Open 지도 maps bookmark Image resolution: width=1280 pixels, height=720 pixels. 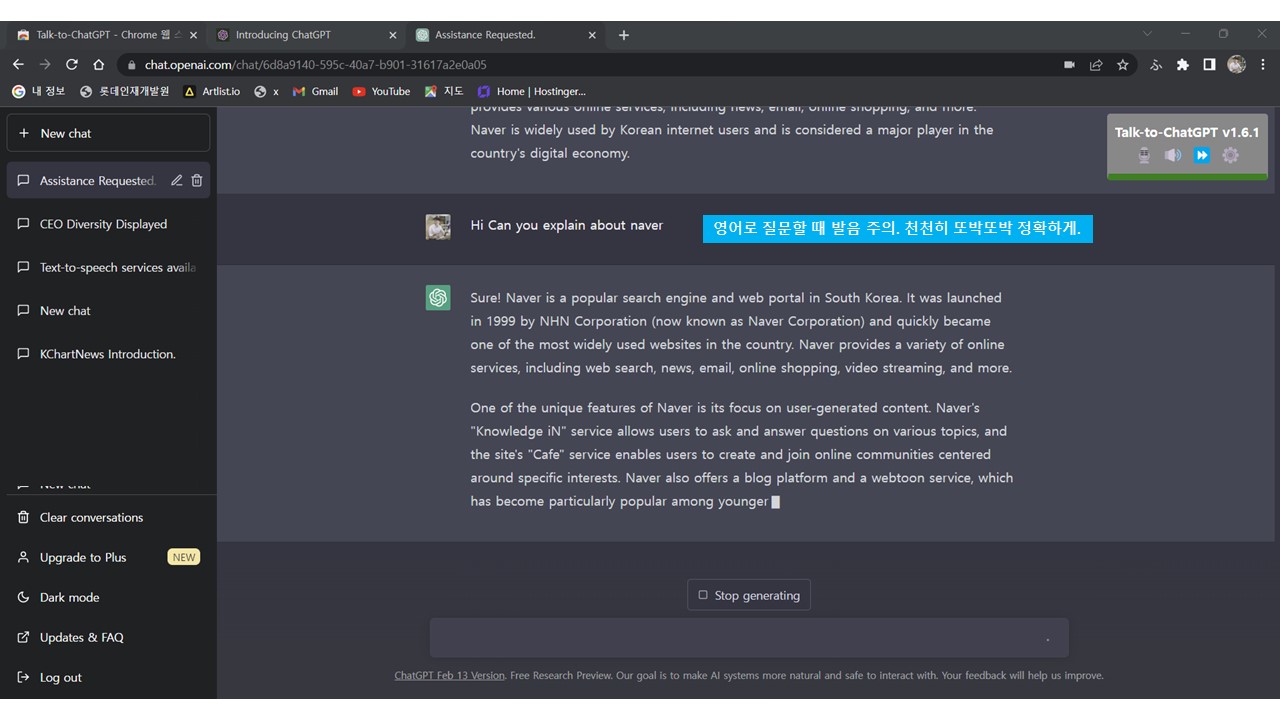(444, 91)
